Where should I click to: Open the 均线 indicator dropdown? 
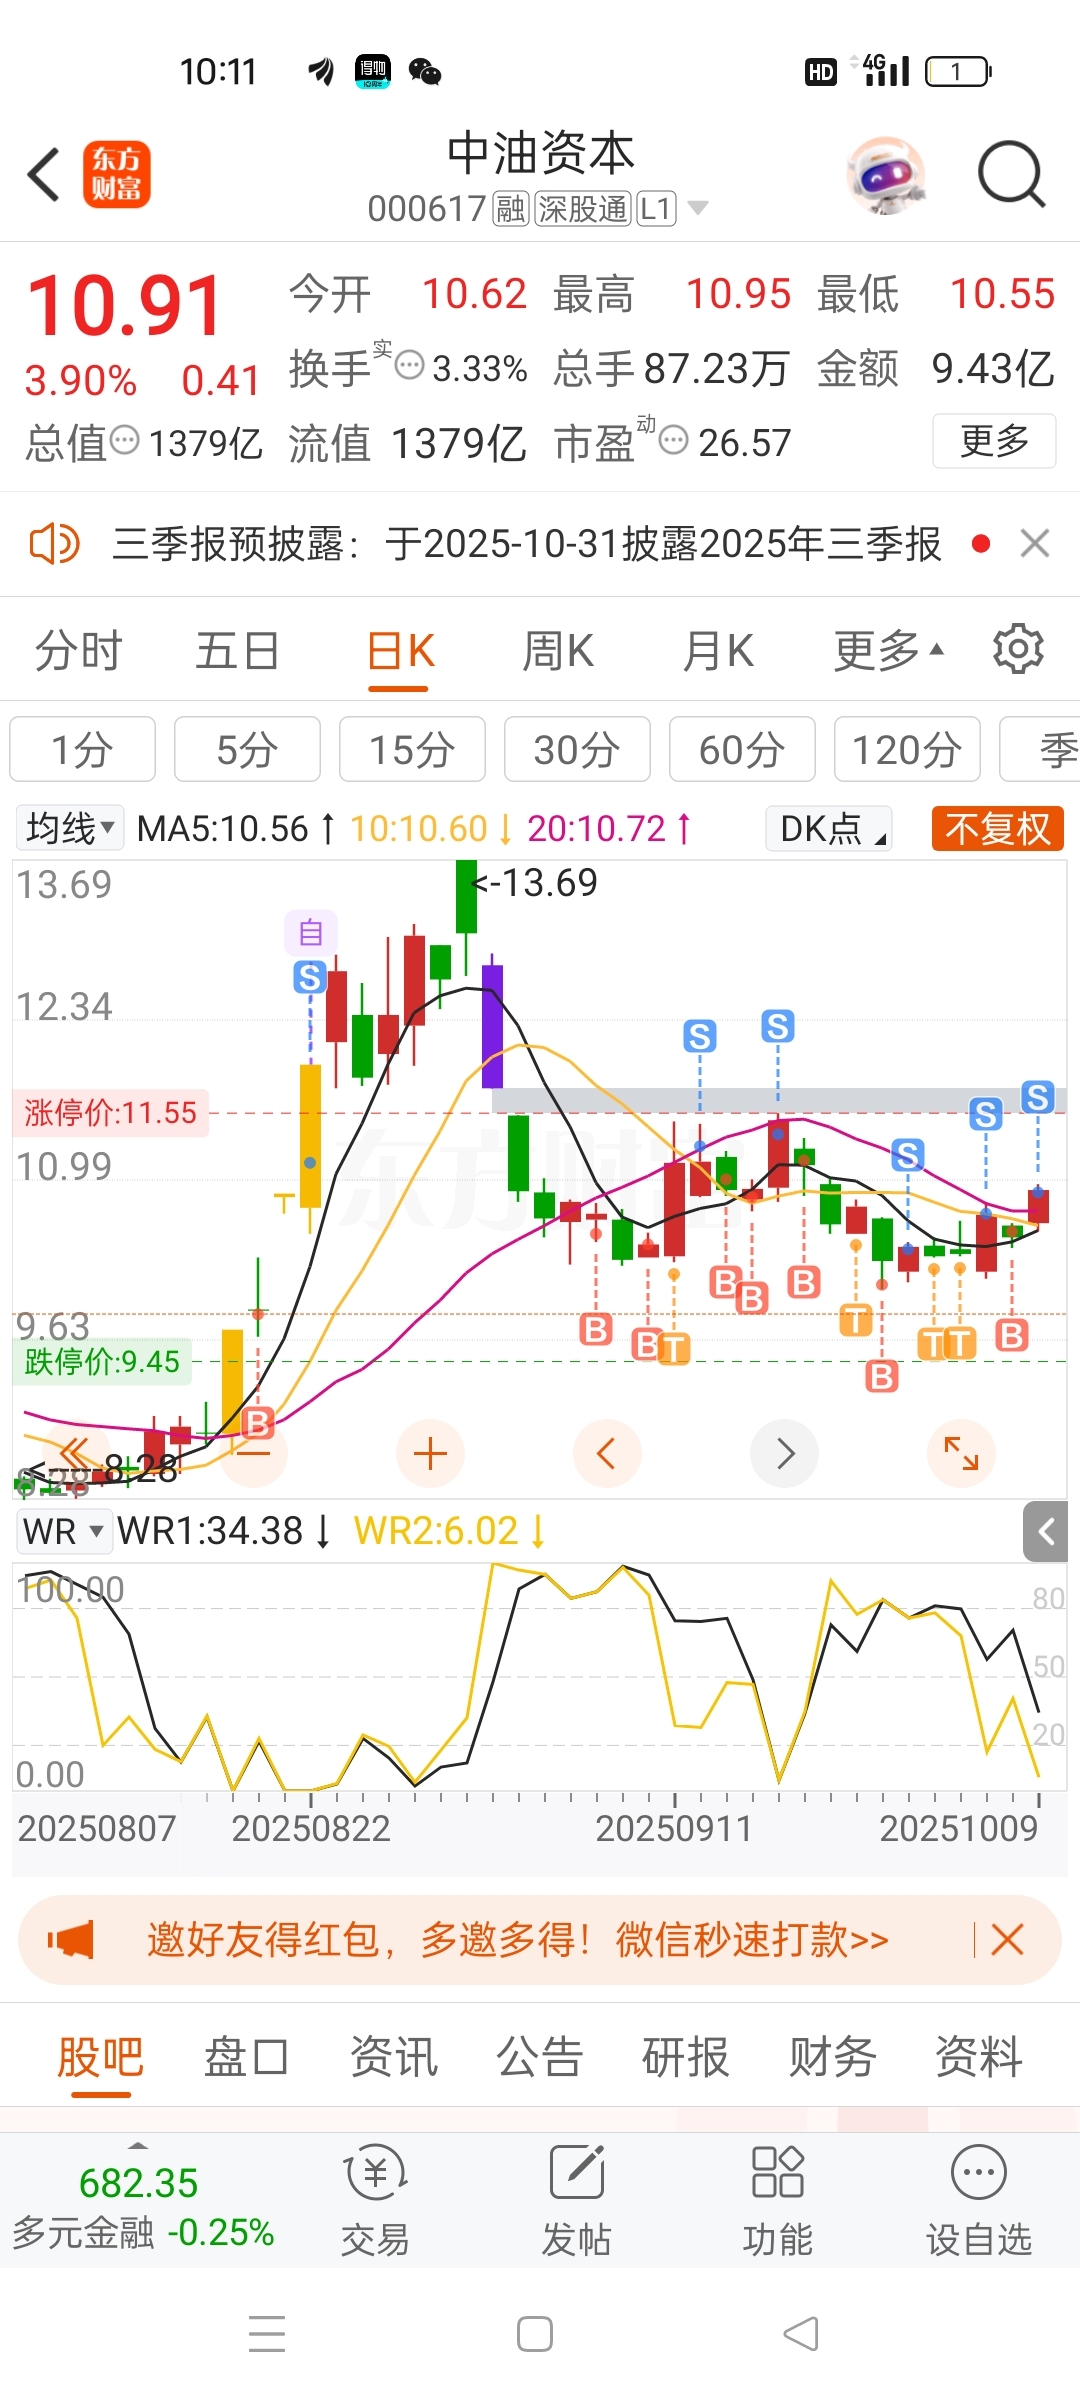coord(70,828)
